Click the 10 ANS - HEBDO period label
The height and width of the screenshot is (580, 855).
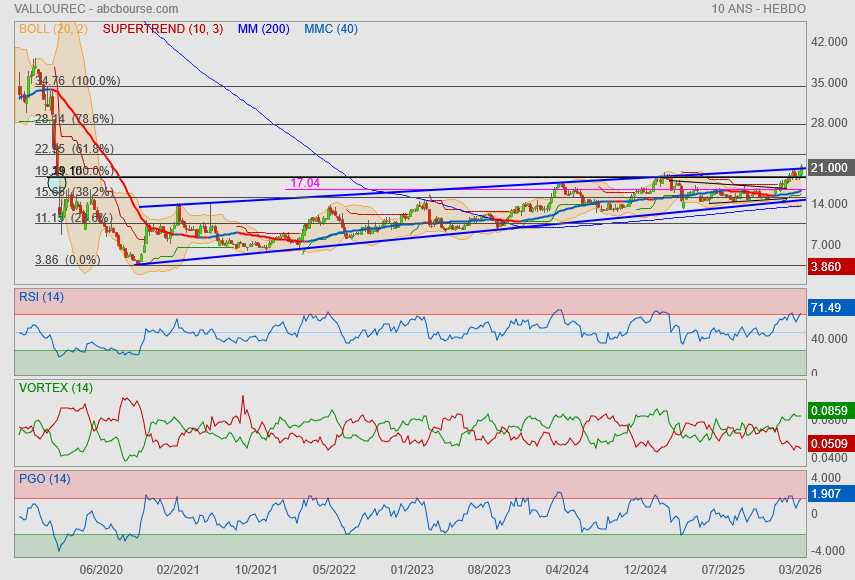tap(760, 8)
